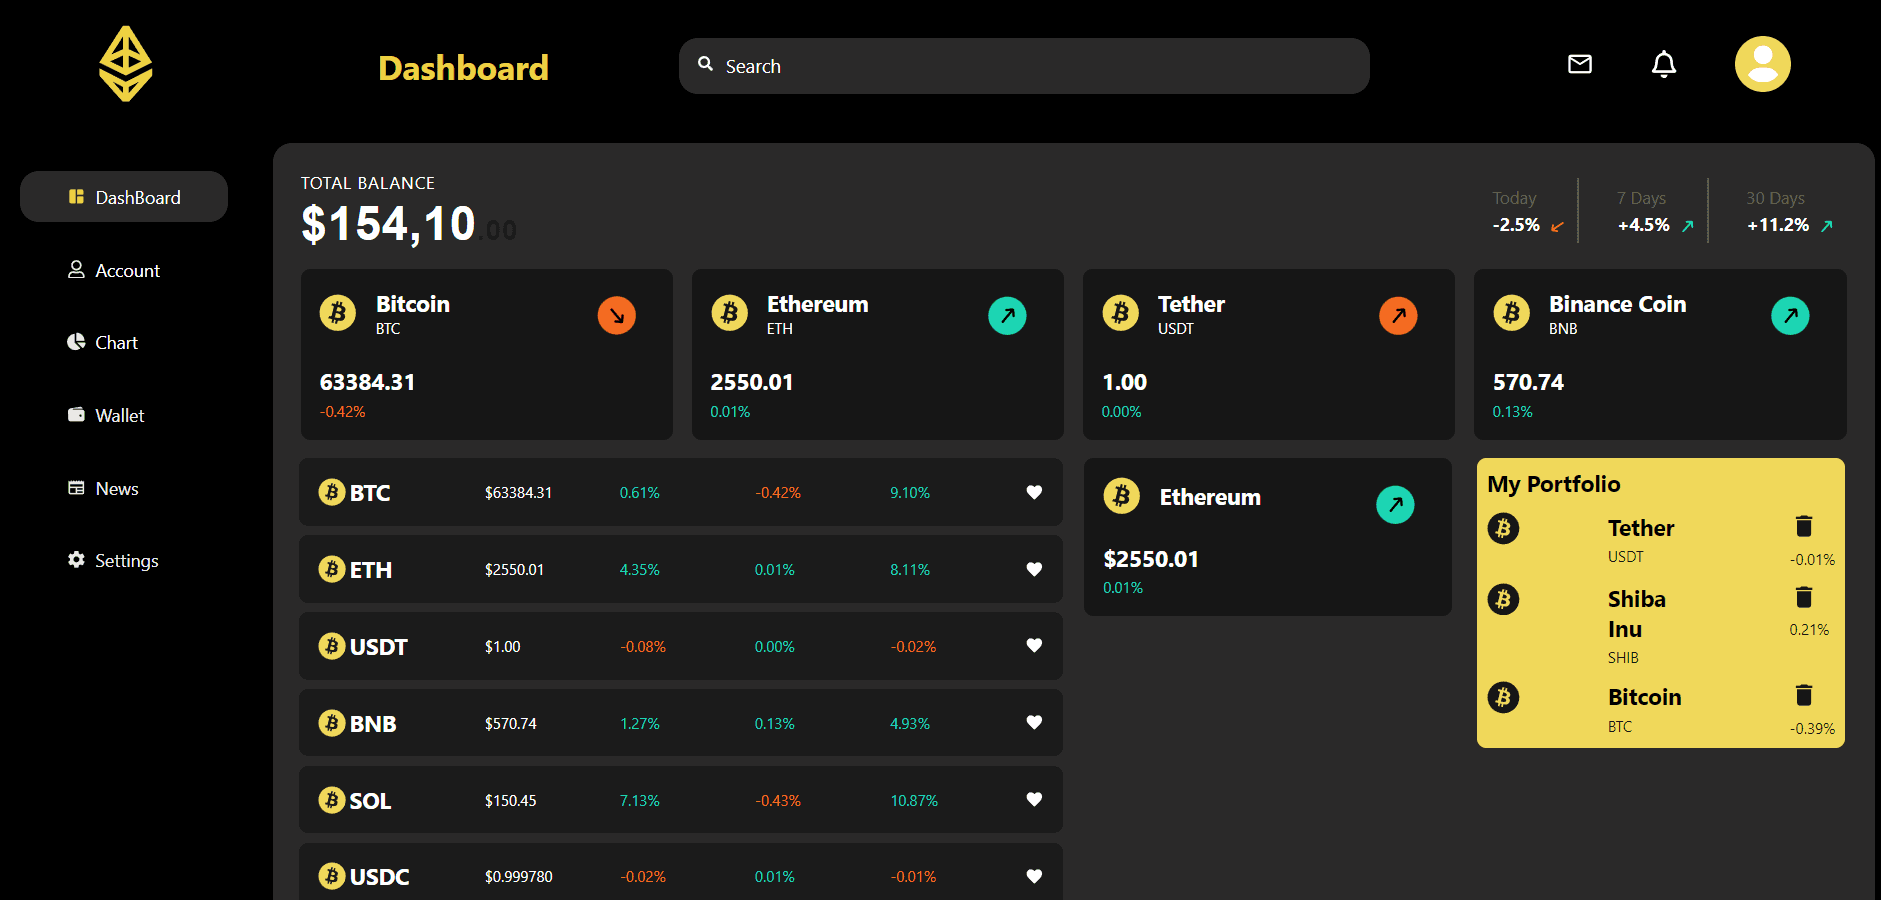Select the USDT row label

pyautogui.click(x=378, y=647)
